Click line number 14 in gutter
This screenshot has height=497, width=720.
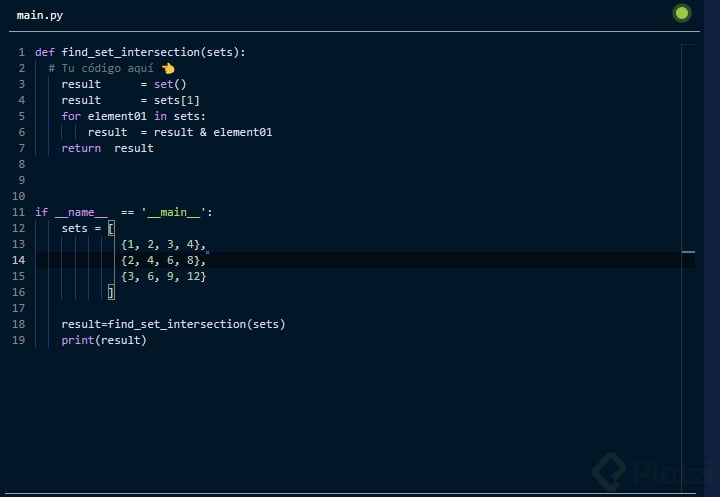18,260
